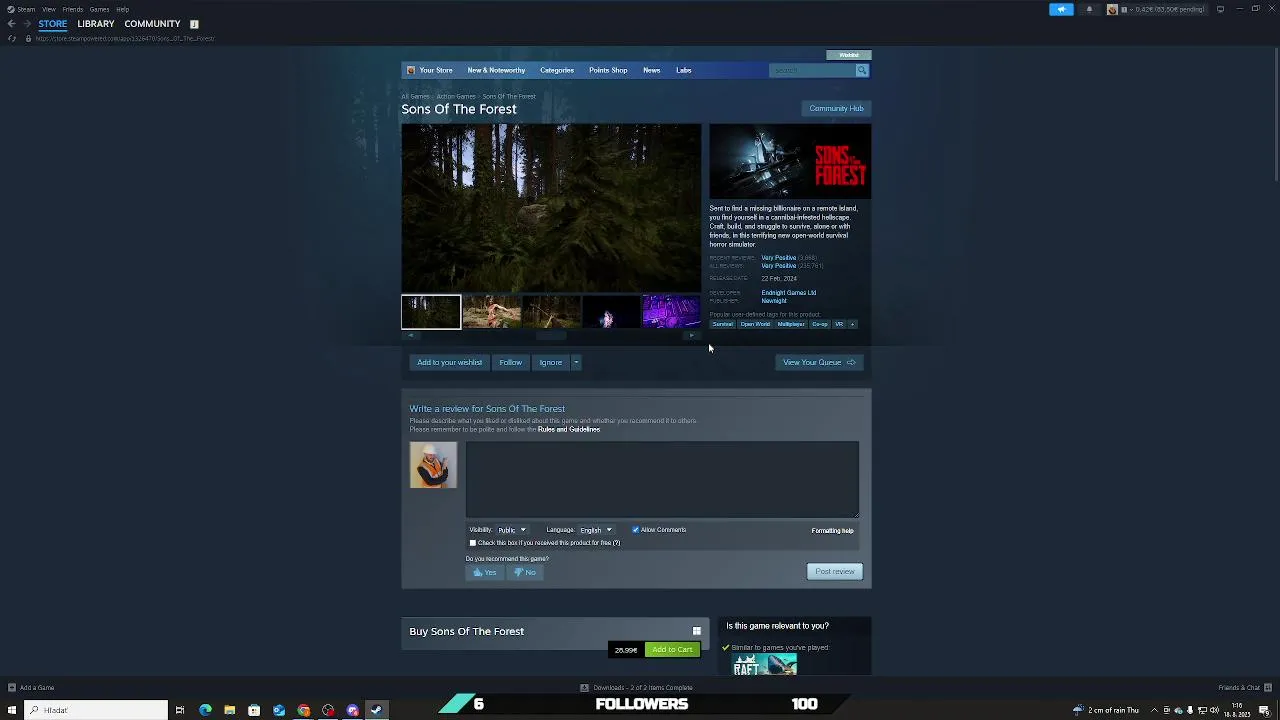
Task: Expand more tags with the plus button
Action: [x=852, y=324]
